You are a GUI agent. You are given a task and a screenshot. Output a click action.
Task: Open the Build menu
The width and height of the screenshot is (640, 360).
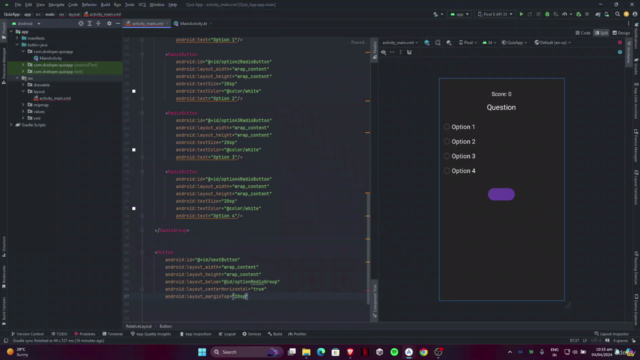[x=105, y=5]
